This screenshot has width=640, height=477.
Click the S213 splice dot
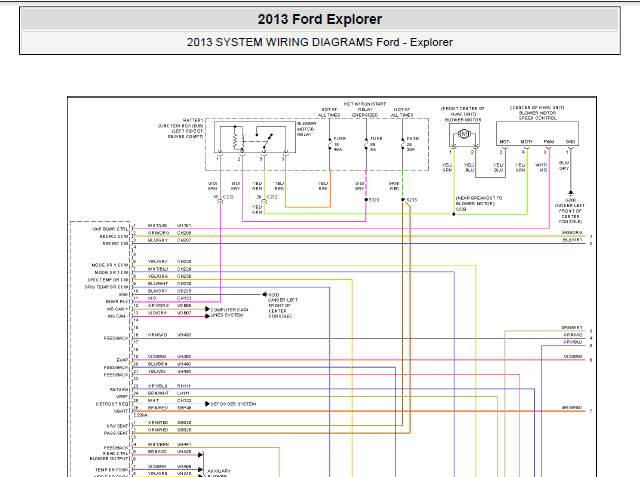click(x=402, y=200)
